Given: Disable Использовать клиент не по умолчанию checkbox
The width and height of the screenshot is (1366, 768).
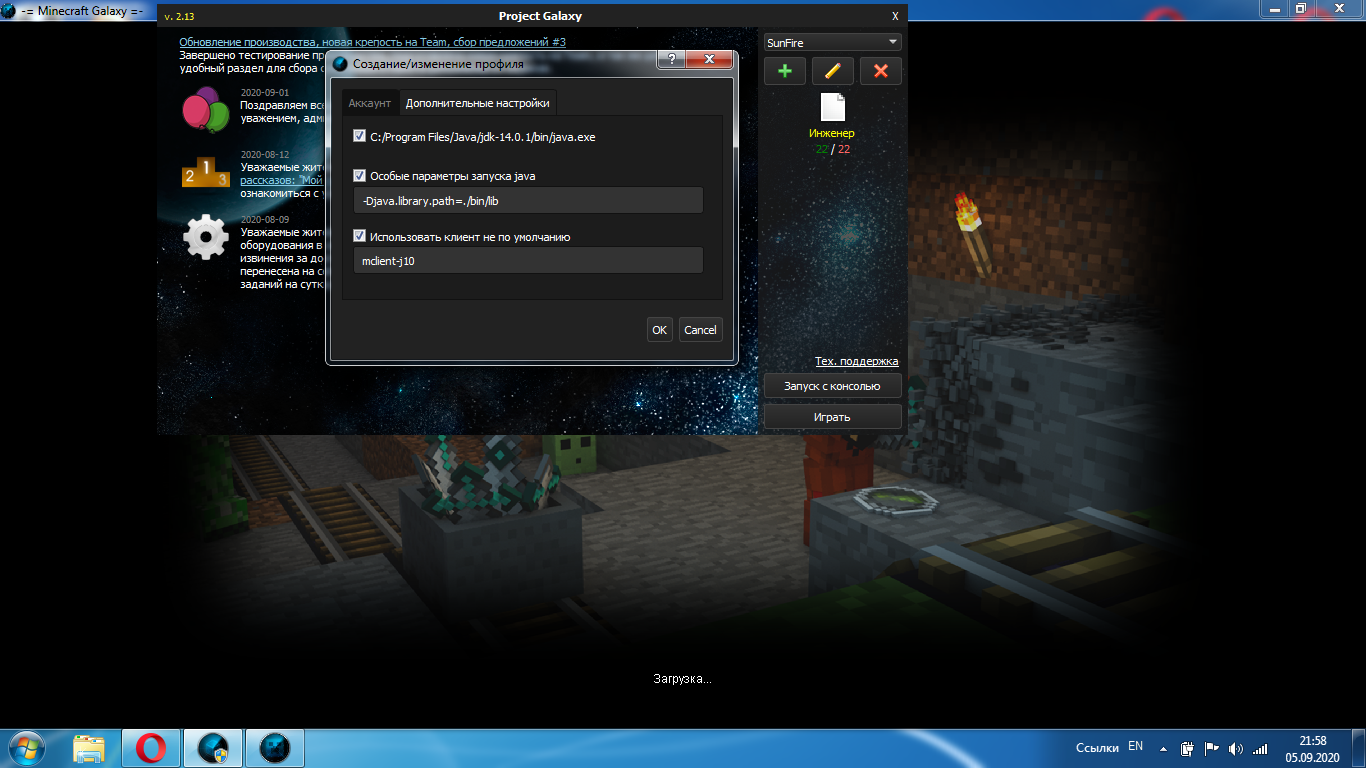Looking at the screenshot, I should (x=360, y=236).
